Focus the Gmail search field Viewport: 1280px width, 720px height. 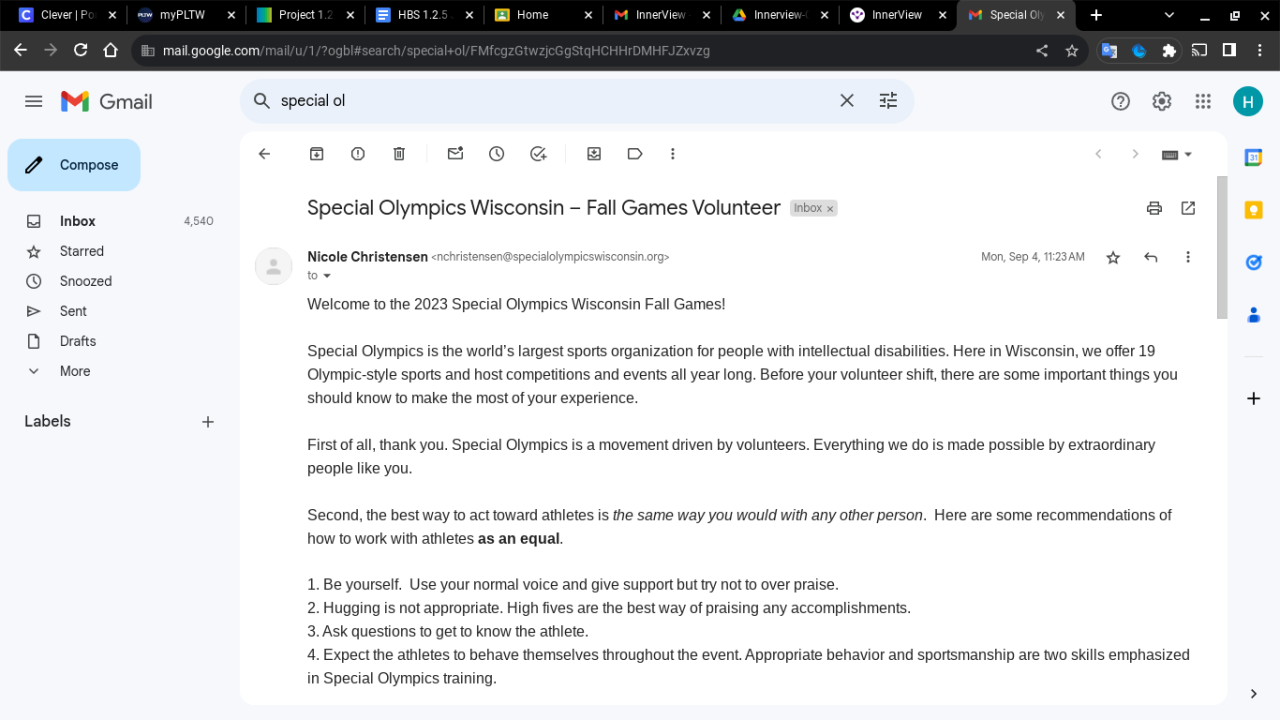553,100
